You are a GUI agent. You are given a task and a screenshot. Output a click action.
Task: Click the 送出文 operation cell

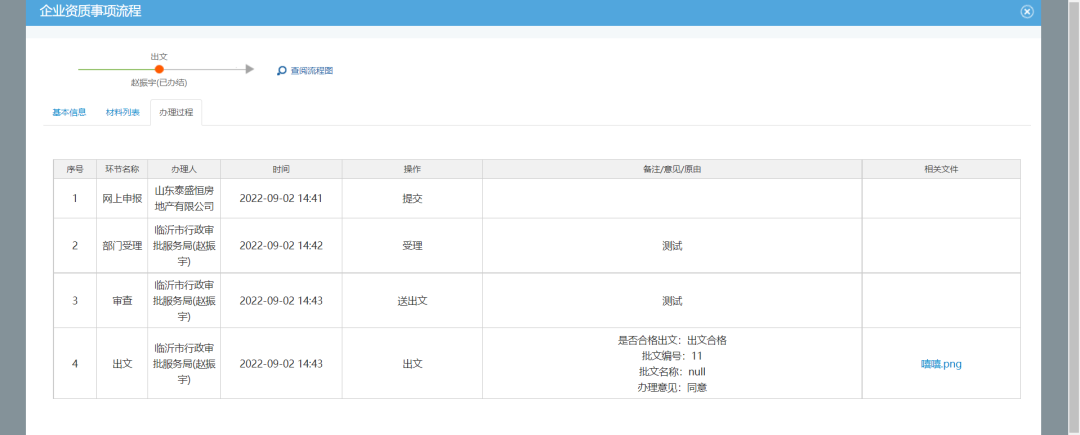tap(412, 300)
